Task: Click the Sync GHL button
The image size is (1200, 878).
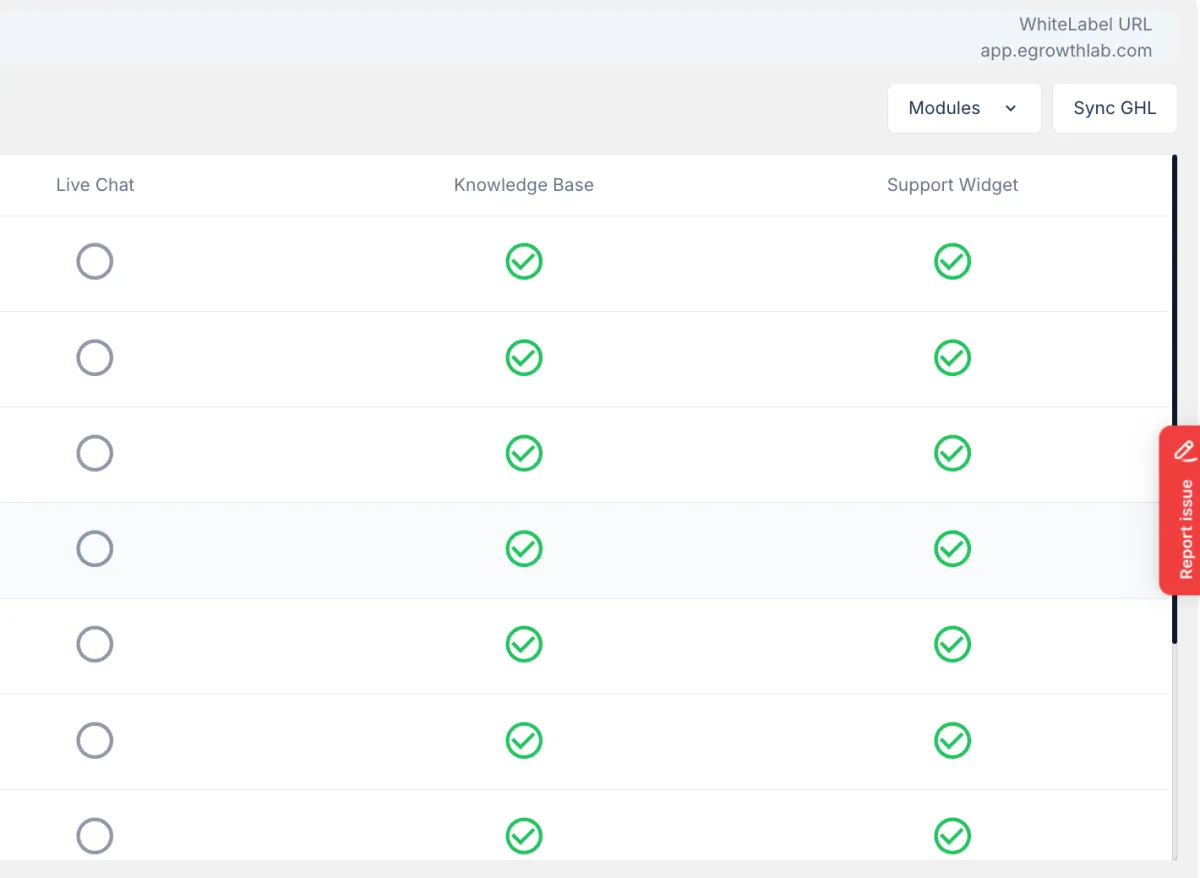Action: click(1114, 108)
